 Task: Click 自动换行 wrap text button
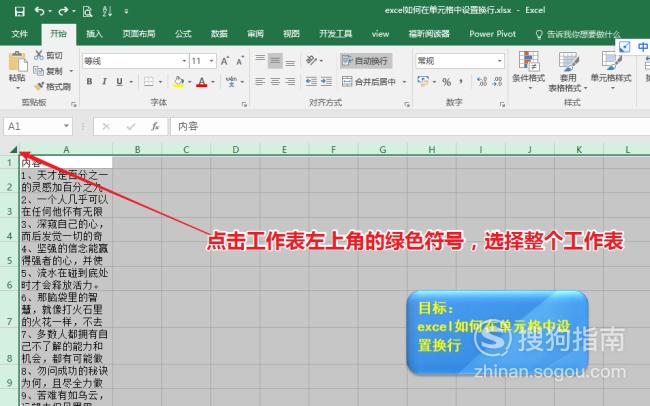click(x=365, y=61)
